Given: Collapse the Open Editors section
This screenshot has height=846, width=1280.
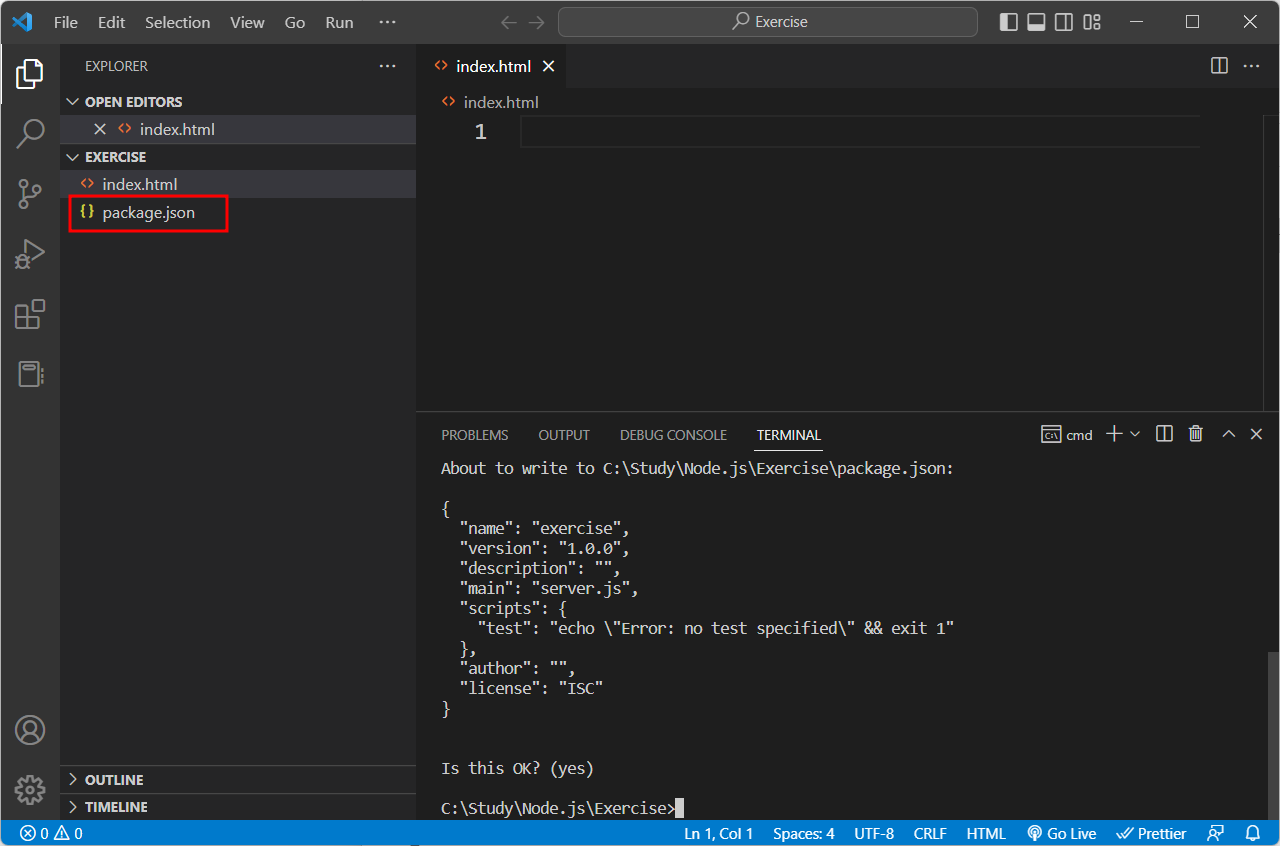Looking at the screenshot, I should pyautogui.click(x=72, y=101).
